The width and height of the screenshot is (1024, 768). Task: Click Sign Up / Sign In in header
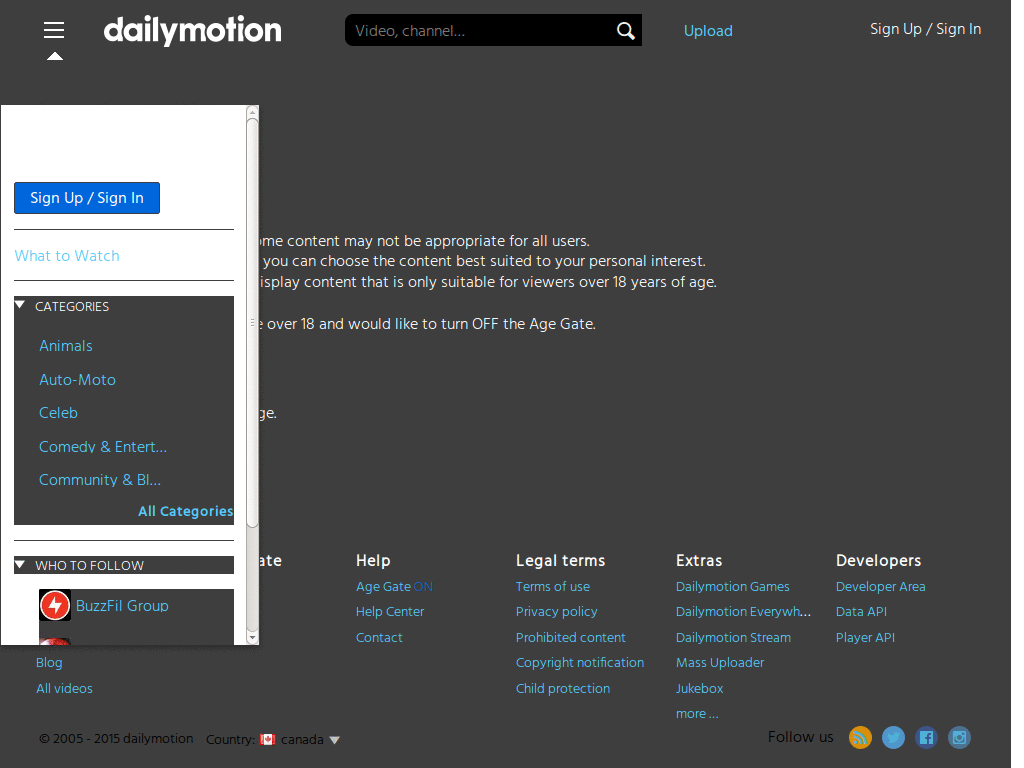925,29
